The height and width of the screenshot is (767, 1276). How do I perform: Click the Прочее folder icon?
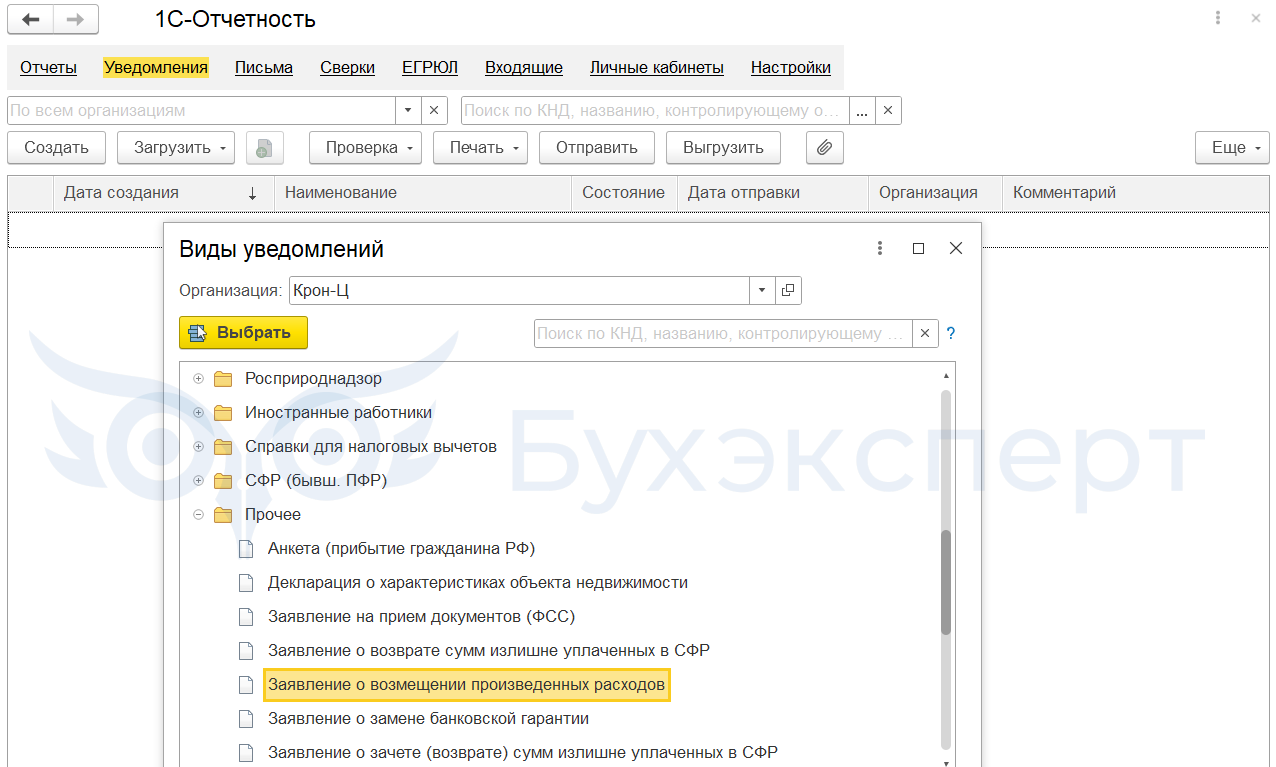tap(223, 515)
